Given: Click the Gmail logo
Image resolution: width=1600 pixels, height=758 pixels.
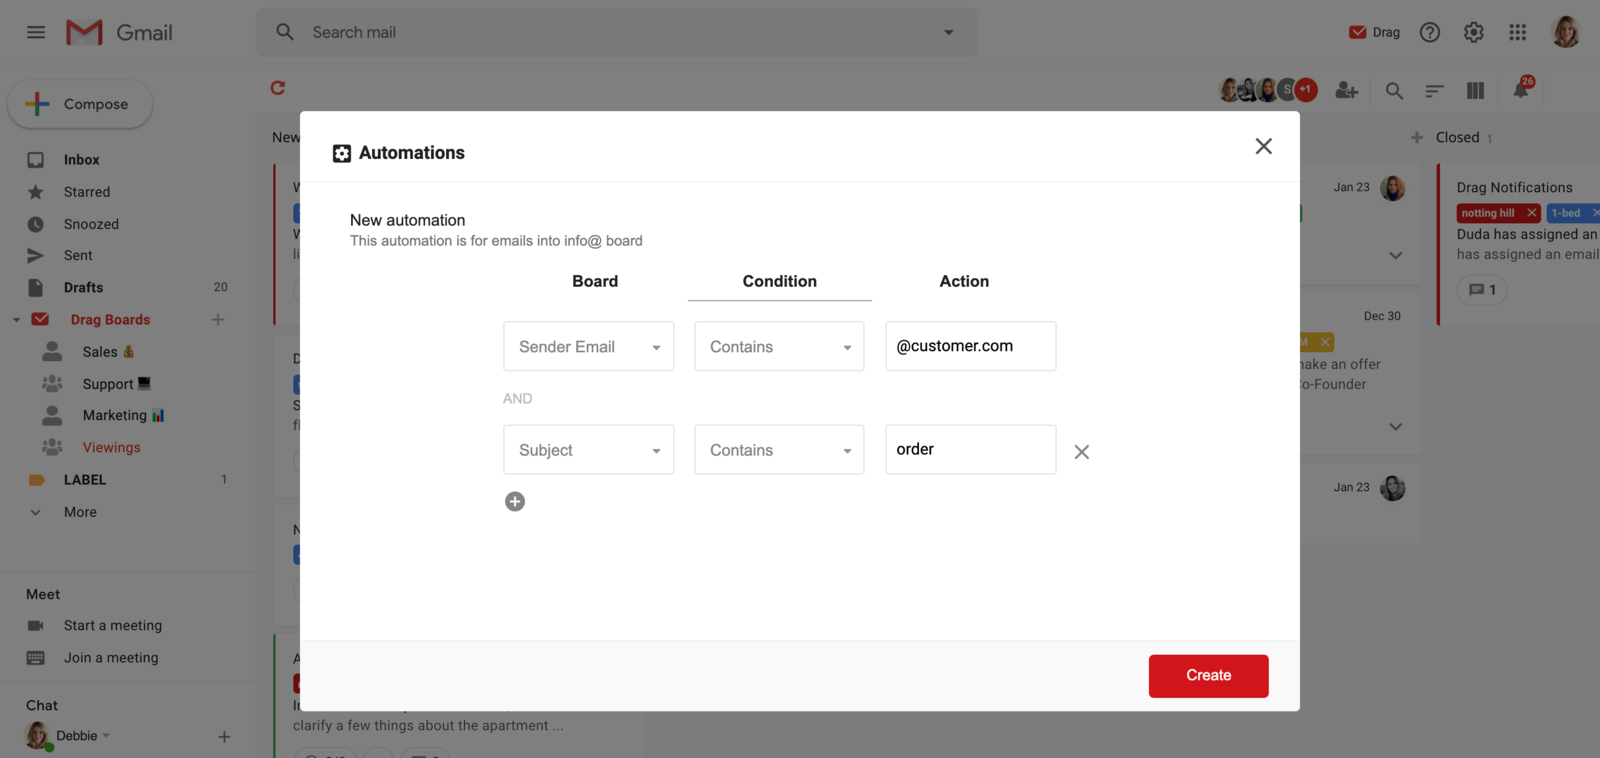Looking at the screenshot, I should tap(119, 32).
